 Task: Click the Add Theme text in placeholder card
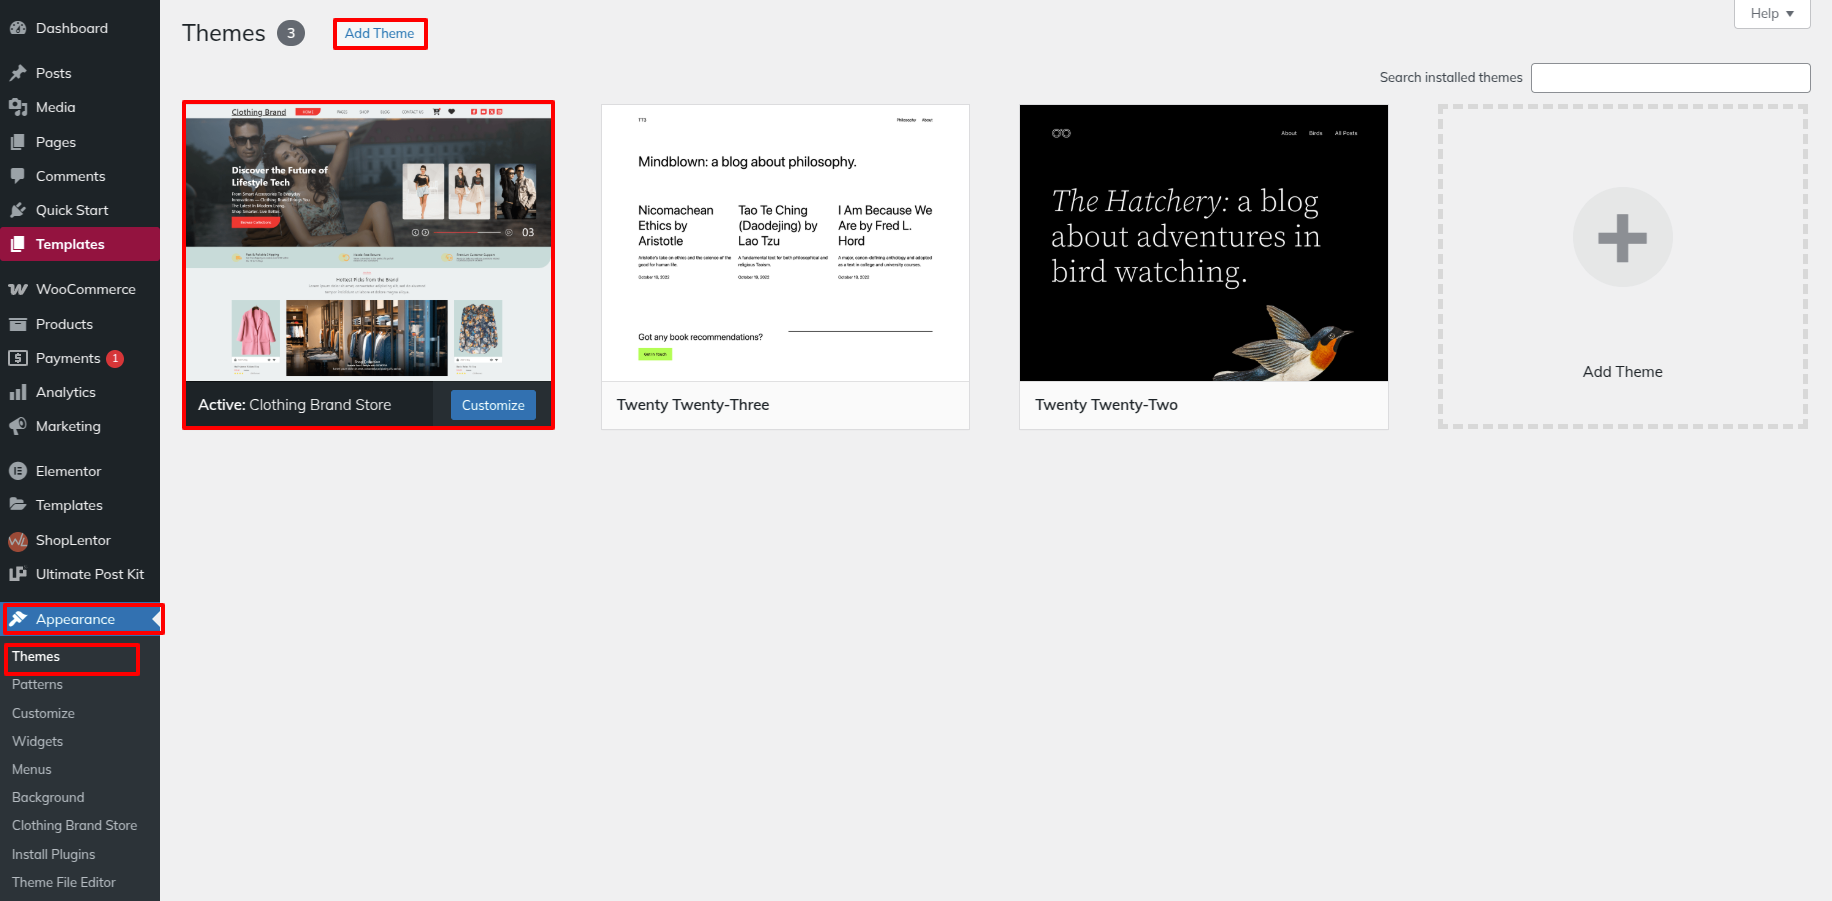pos(1622,372)
